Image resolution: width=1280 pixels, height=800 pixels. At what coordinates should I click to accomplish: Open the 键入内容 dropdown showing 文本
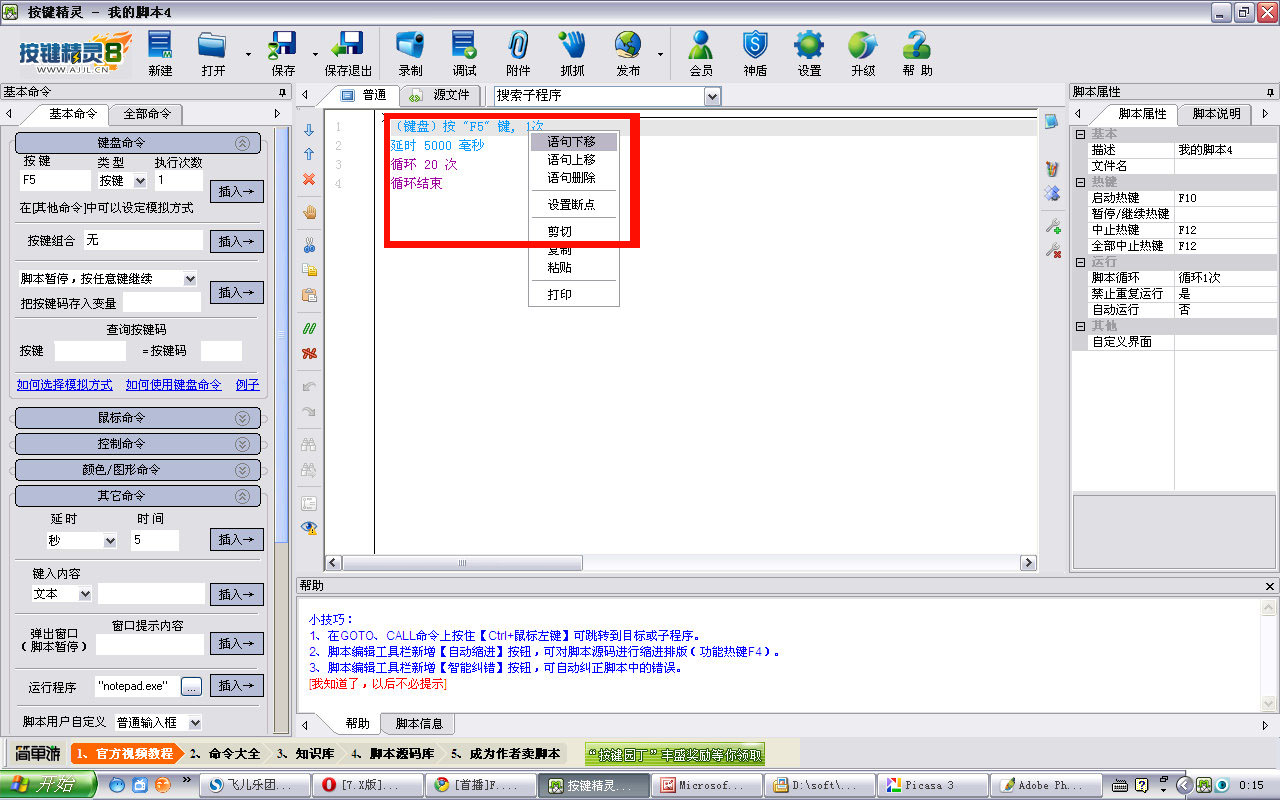click(85, 594)
